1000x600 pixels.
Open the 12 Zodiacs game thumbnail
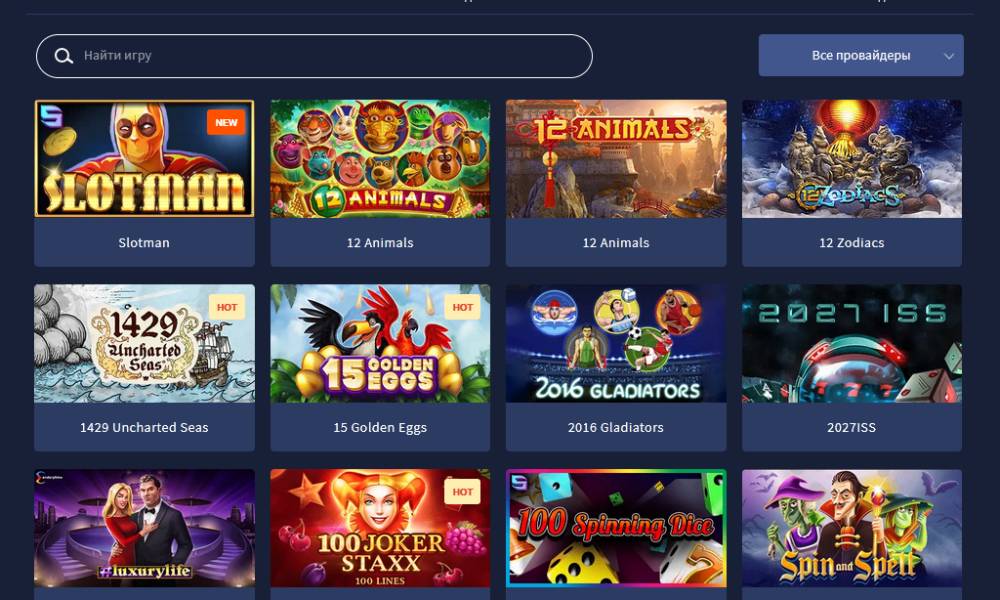pyautogui.click(x=851, y=159)
